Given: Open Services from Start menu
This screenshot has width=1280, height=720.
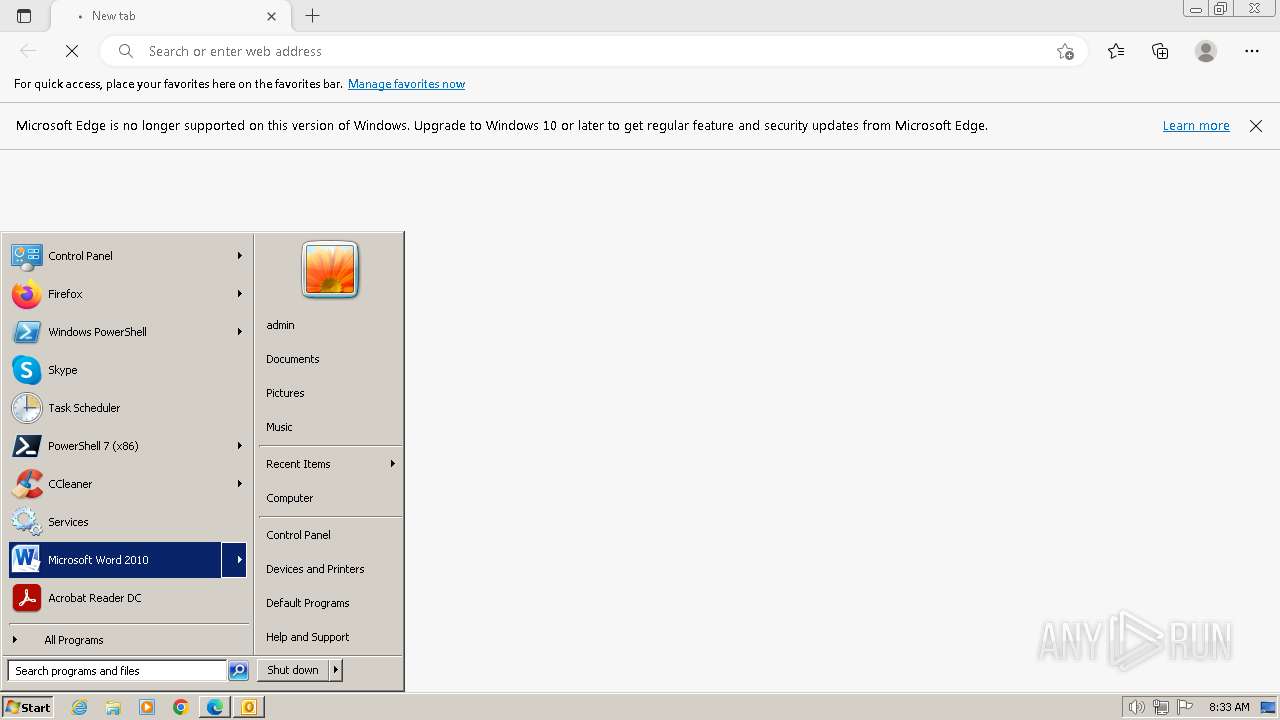Looking at the screenshot, I should 128,522.
